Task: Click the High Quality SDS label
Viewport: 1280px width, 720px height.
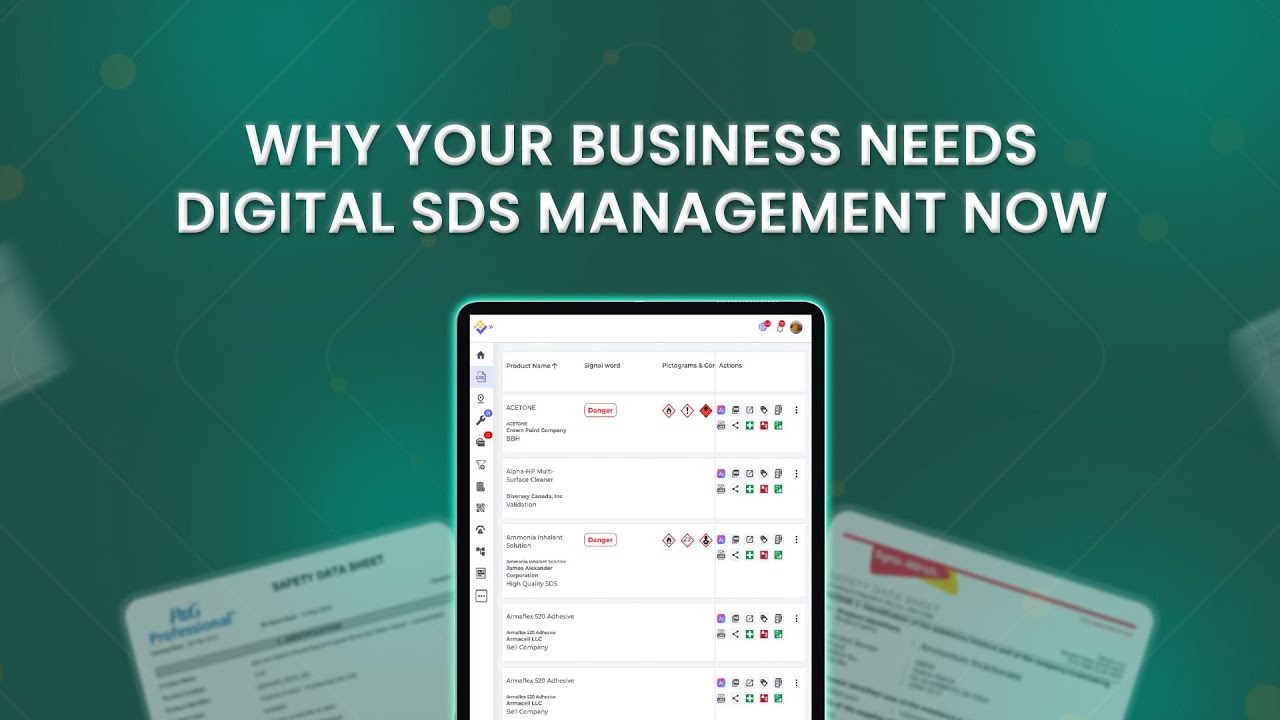Action: 531,583
